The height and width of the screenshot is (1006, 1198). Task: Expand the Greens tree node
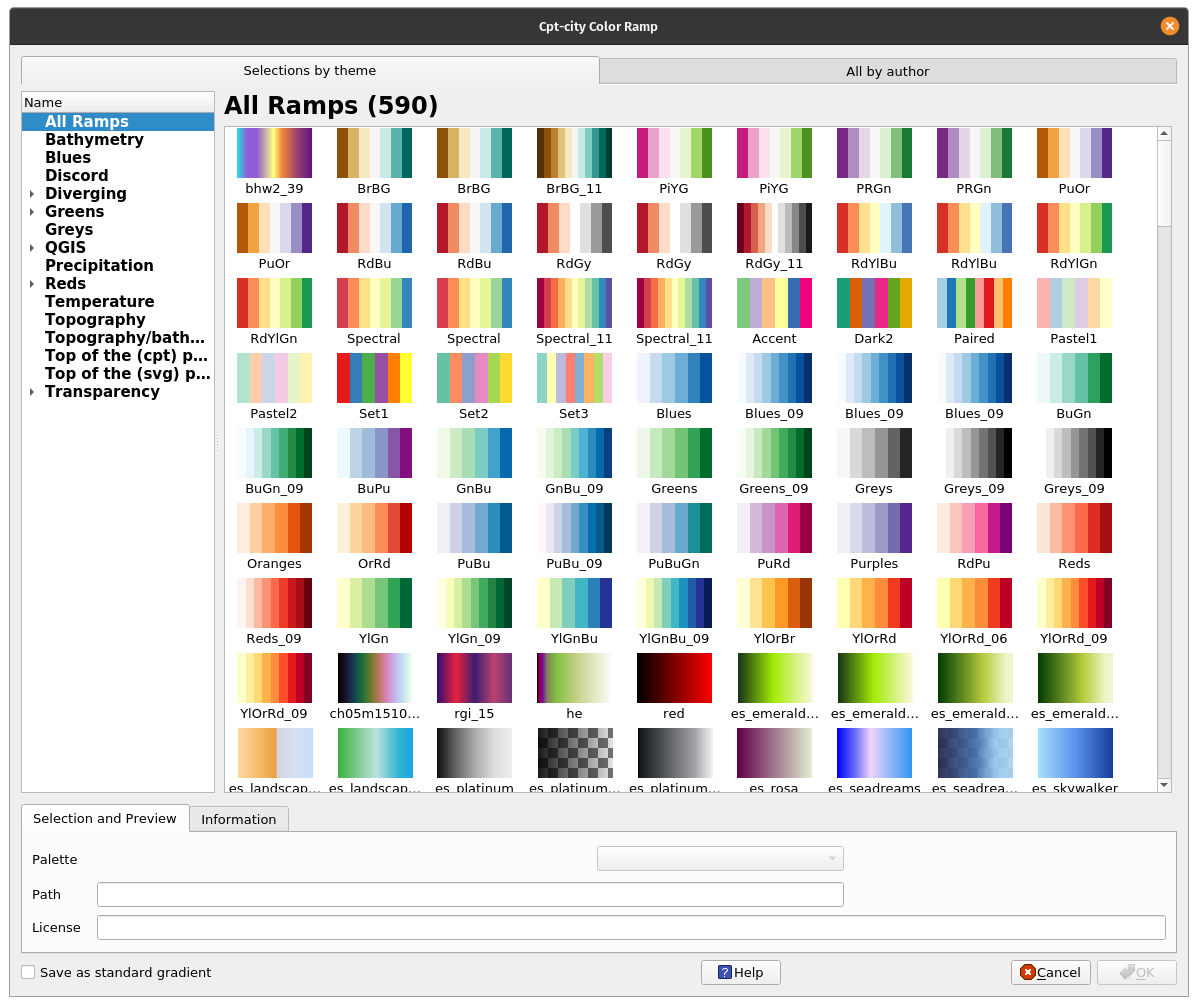click(x=32, y=212)
